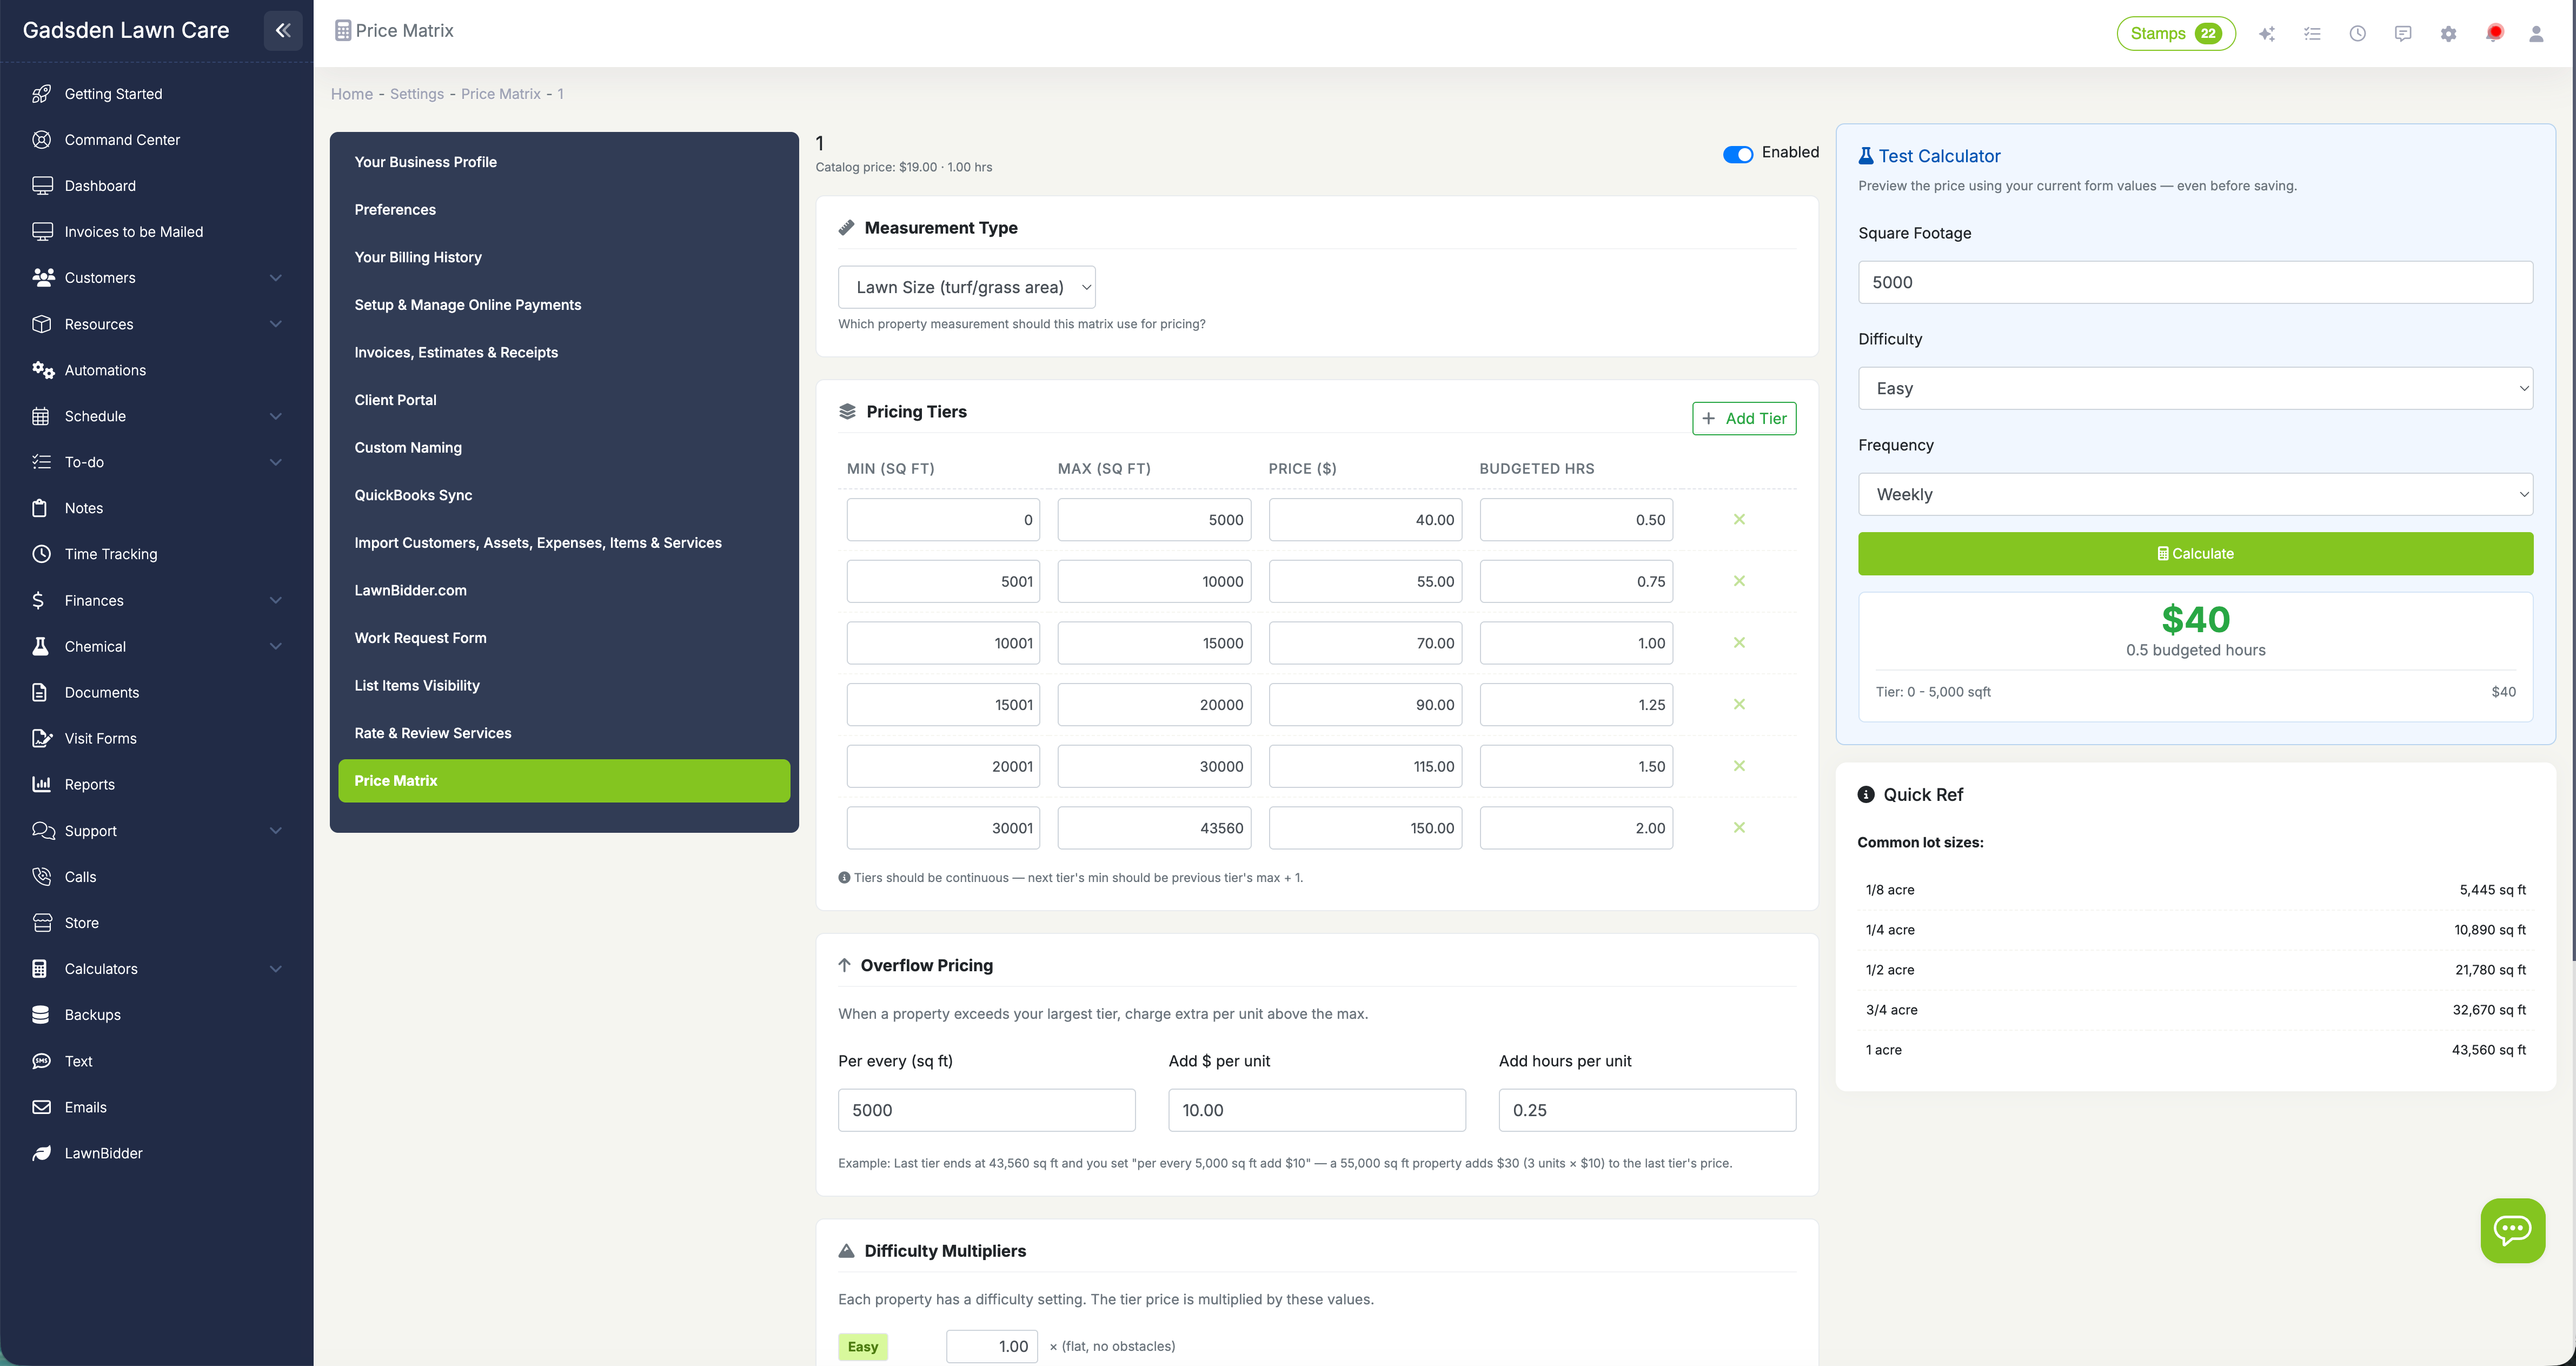The height and width of the screenshot is (1366, 2576).
Task: Open the user profile avatar menu
Action: pyautogui.click(x=2537, y=33)
